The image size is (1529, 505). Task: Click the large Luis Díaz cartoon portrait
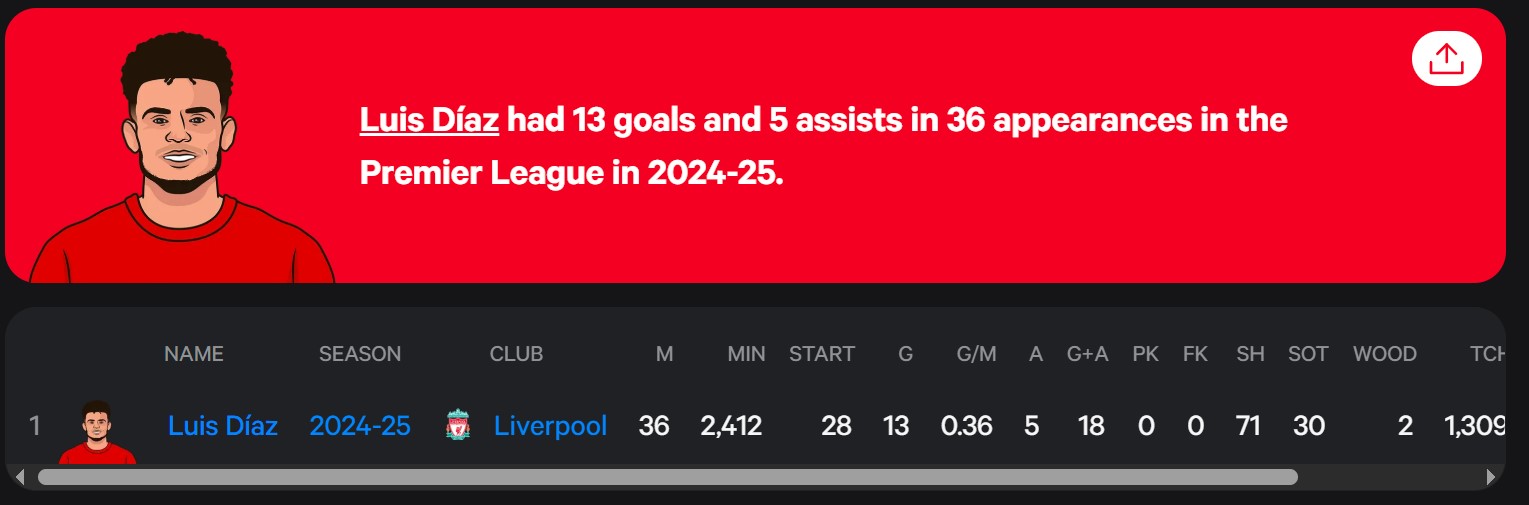pos(182,158)
